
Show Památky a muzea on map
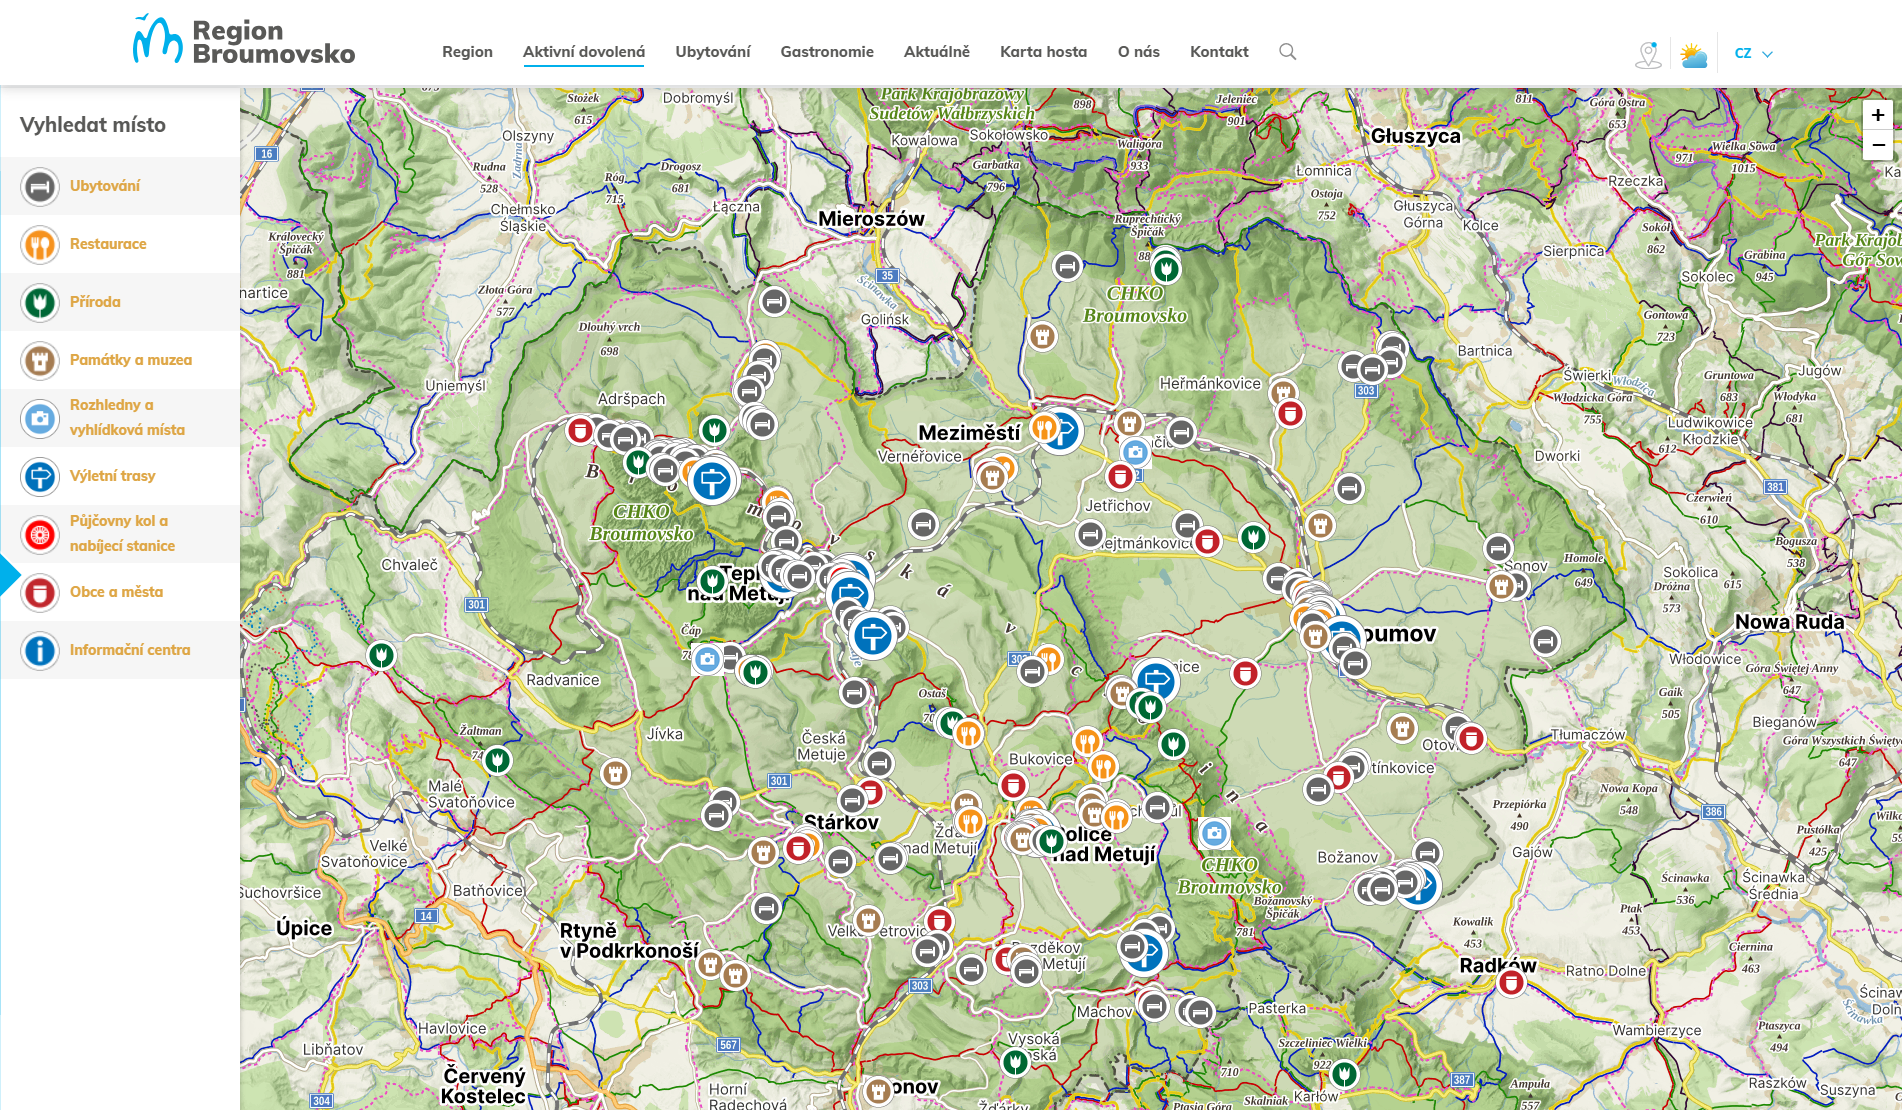(130, 360)
